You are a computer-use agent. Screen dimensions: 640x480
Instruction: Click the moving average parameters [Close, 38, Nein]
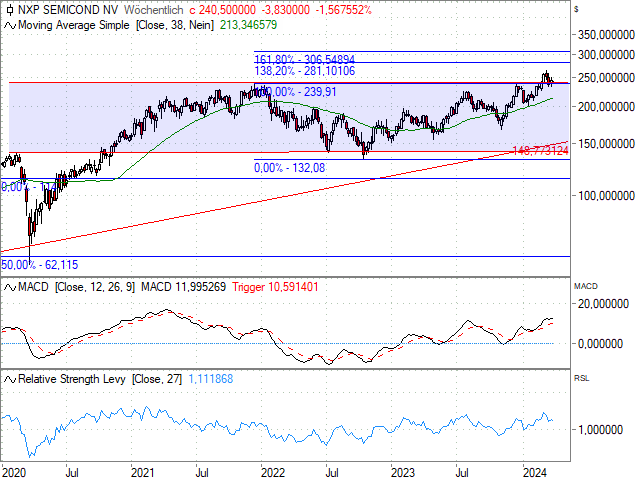(x=175, y=25)
